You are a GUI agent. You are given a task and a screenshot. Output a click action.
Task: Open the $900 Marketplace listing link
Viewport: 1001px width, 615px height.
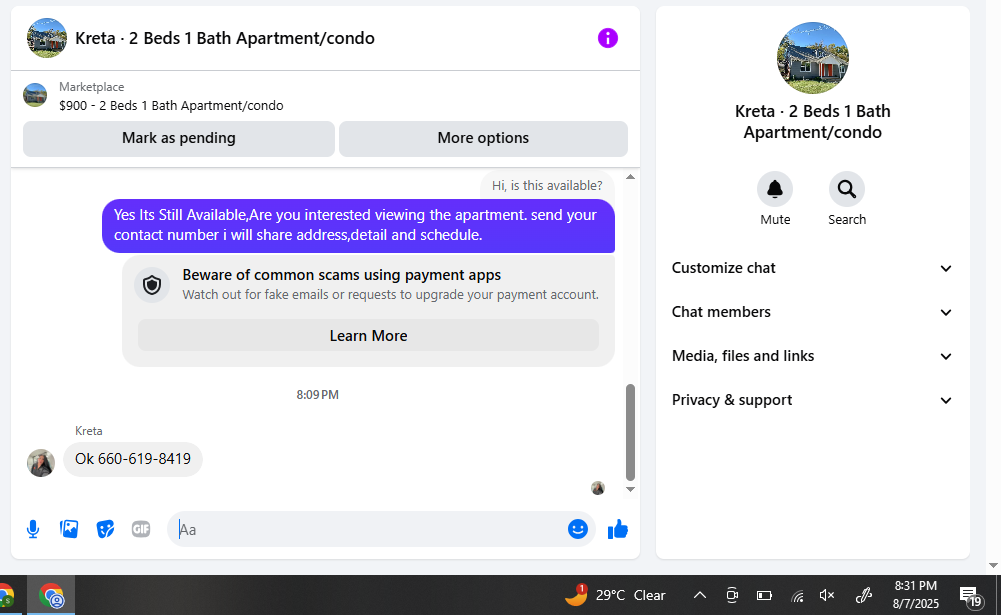[x=171, y=105]
